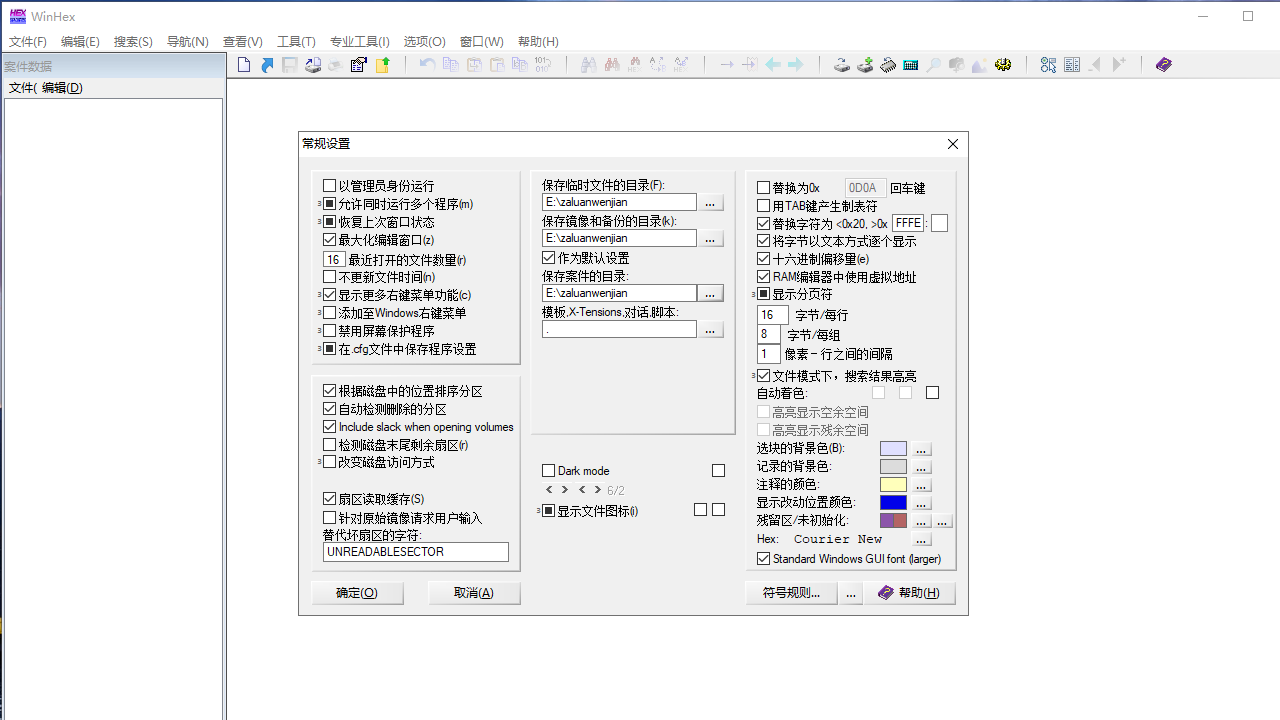Browse for the 模板,X-Tensions script path

(711, 327)
